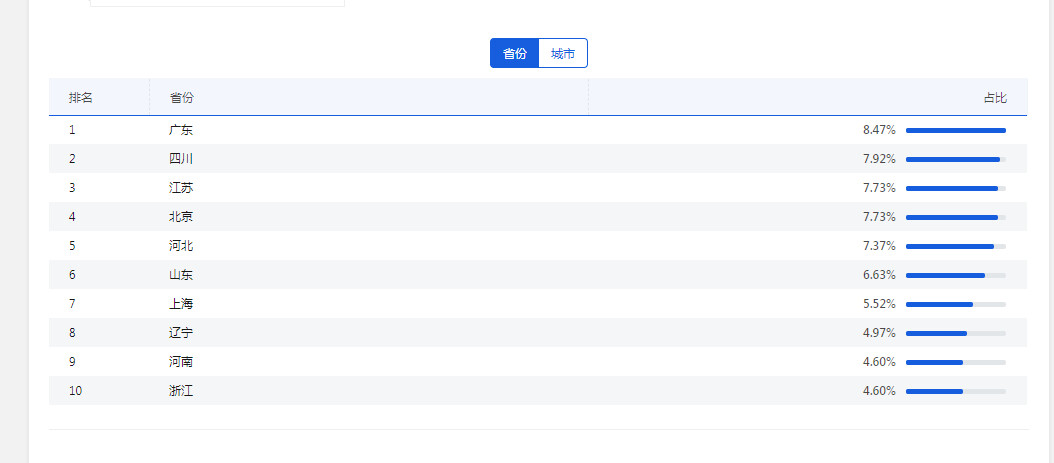Select the 辽宁 province name
The image size is (1054, 463).
[181, 333]
